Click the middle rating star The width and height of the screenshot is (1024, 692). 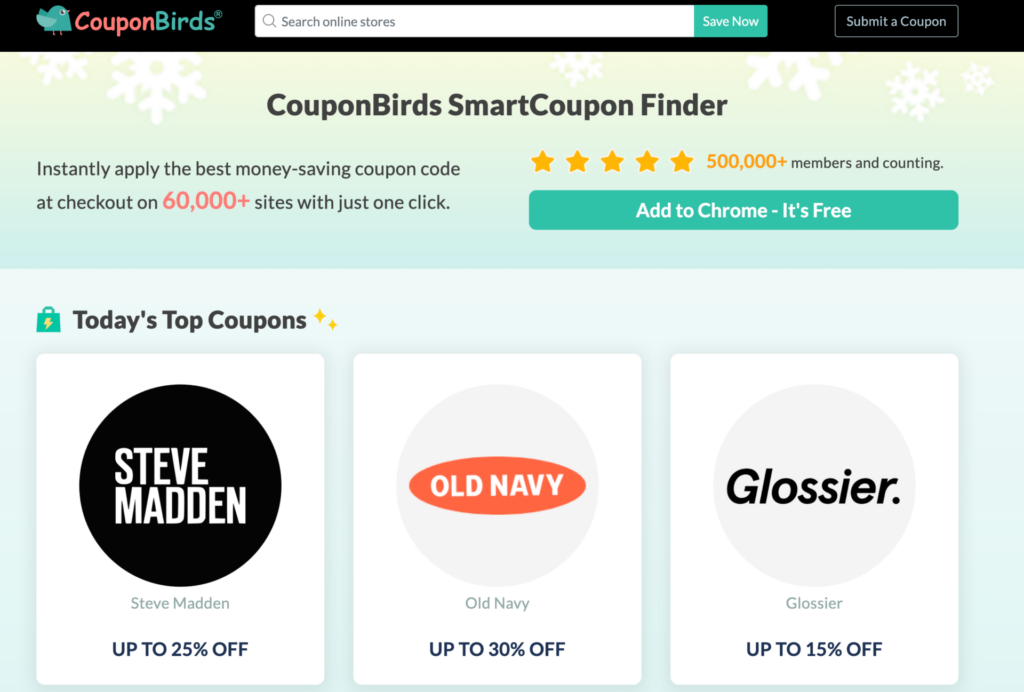click(612, 160)
